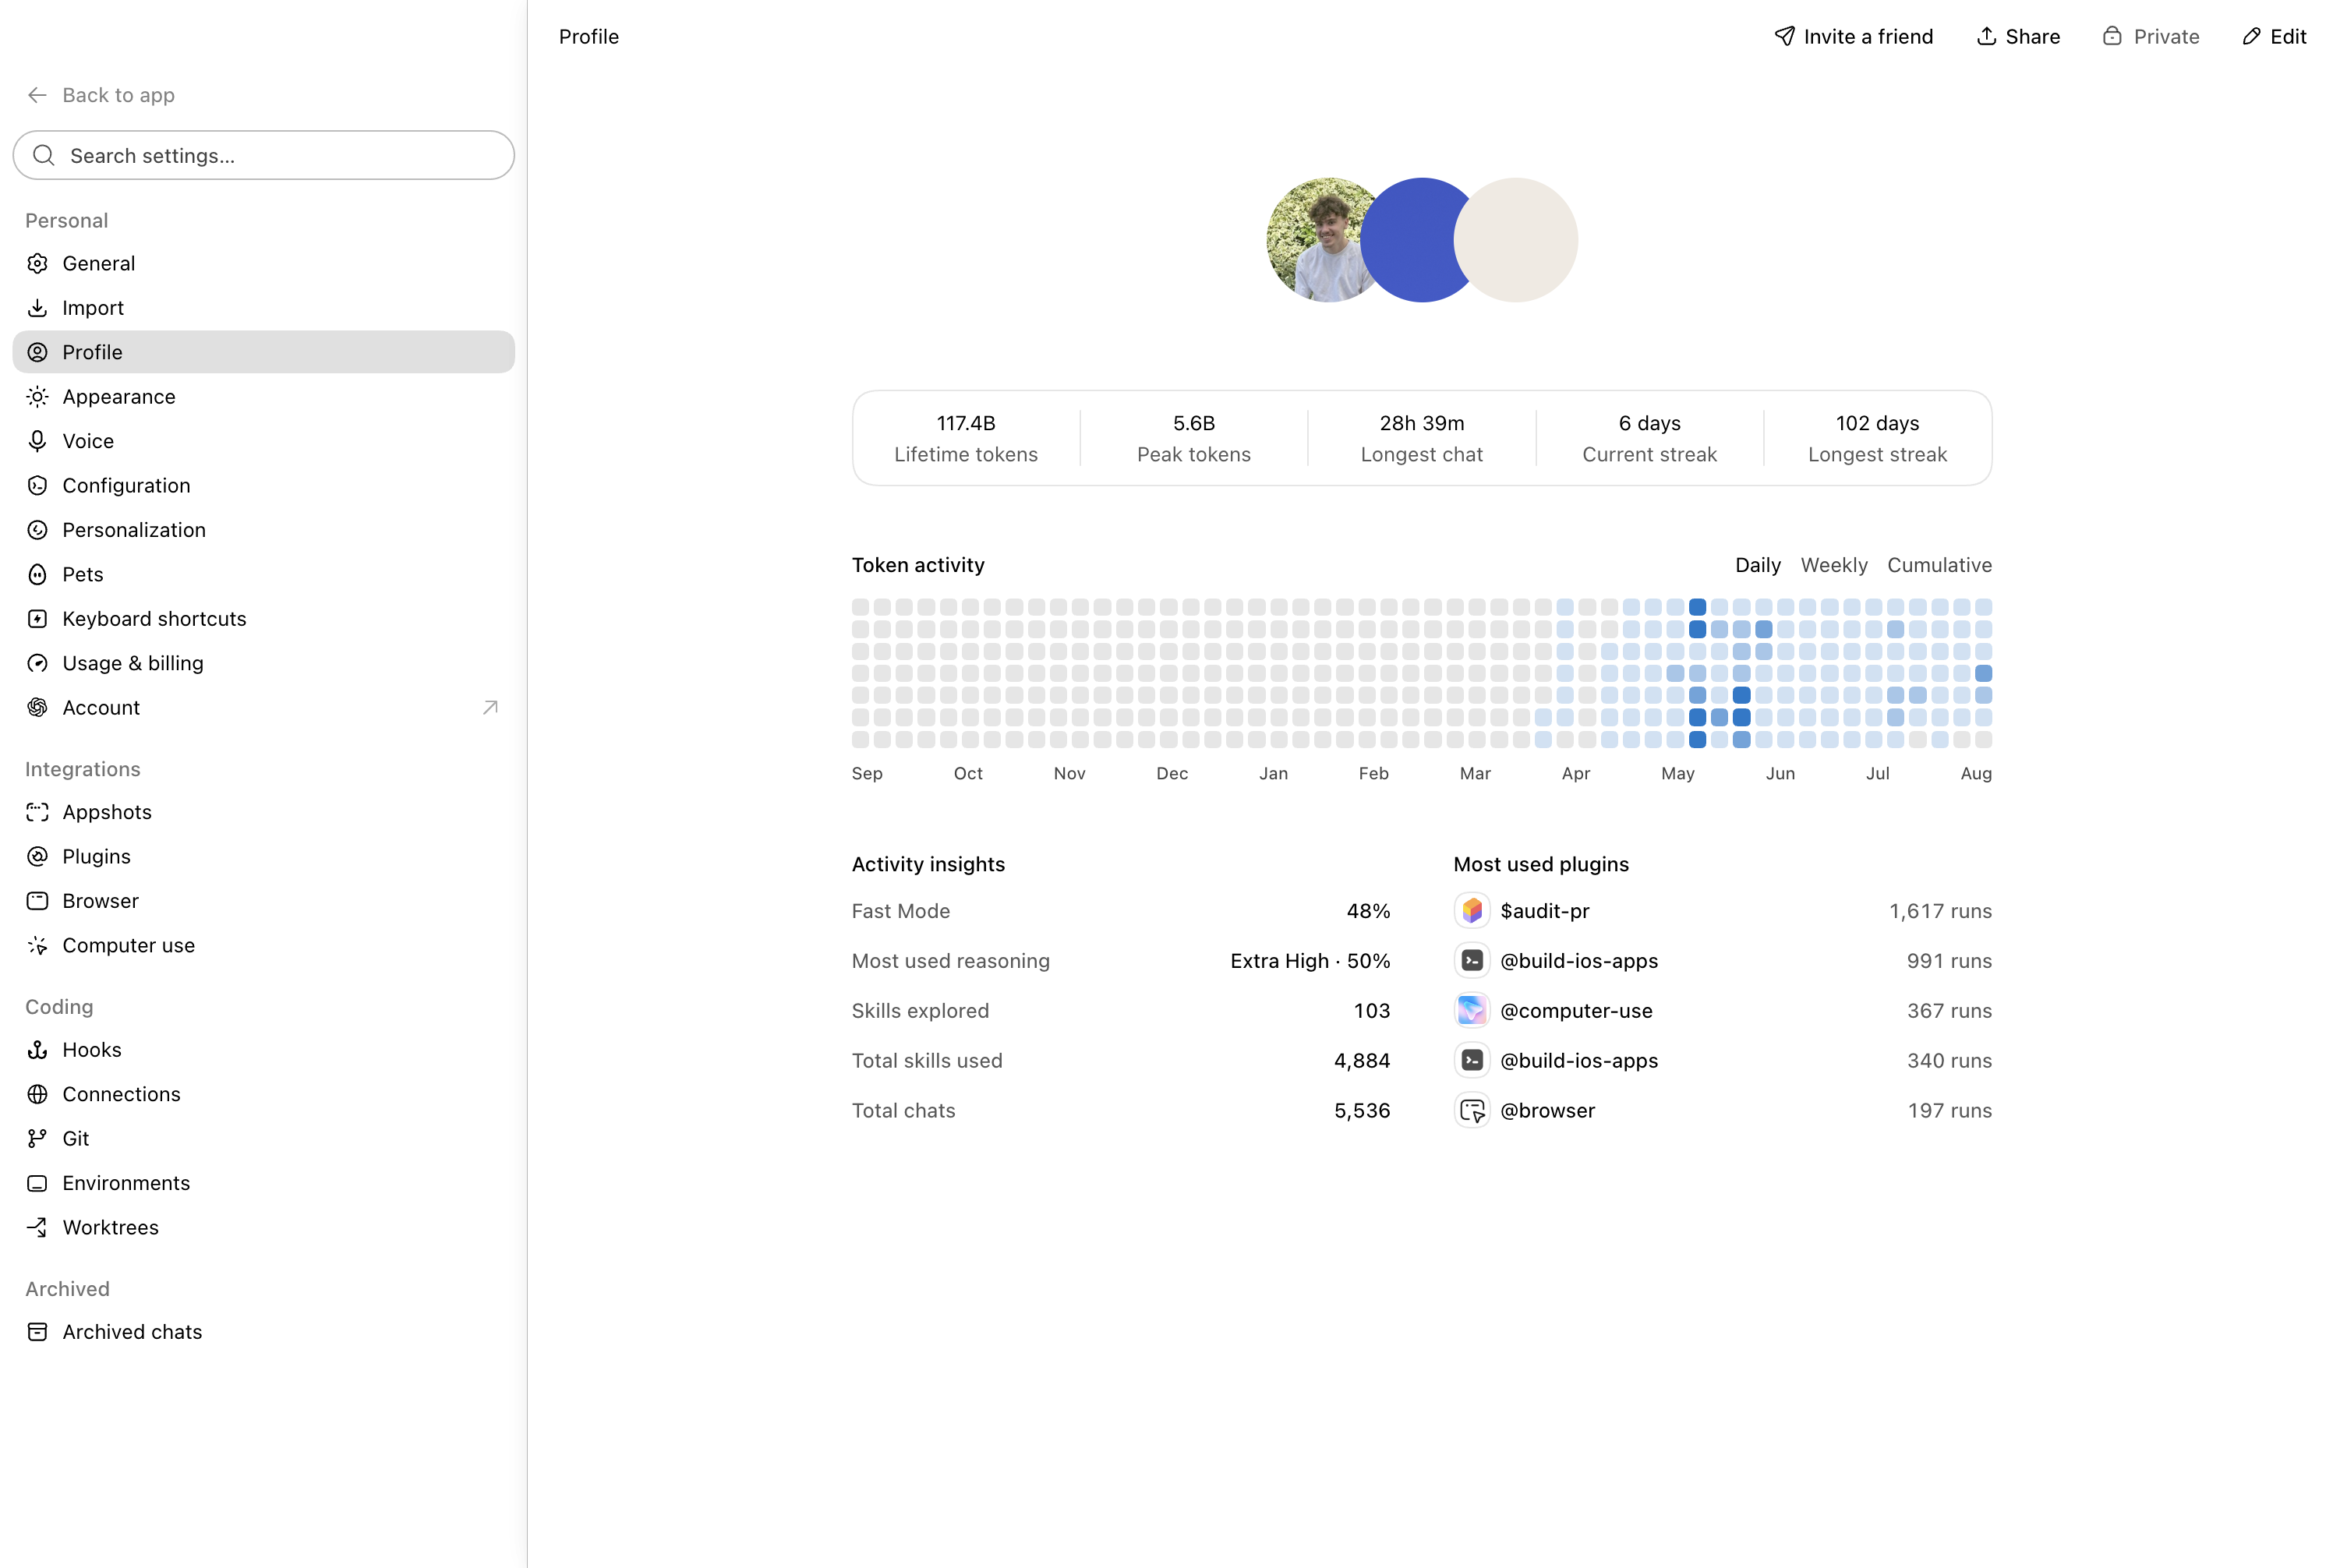Screen dimensions: 2340x1568
Task: Click in the Search settings field
Action: [263, 155]
